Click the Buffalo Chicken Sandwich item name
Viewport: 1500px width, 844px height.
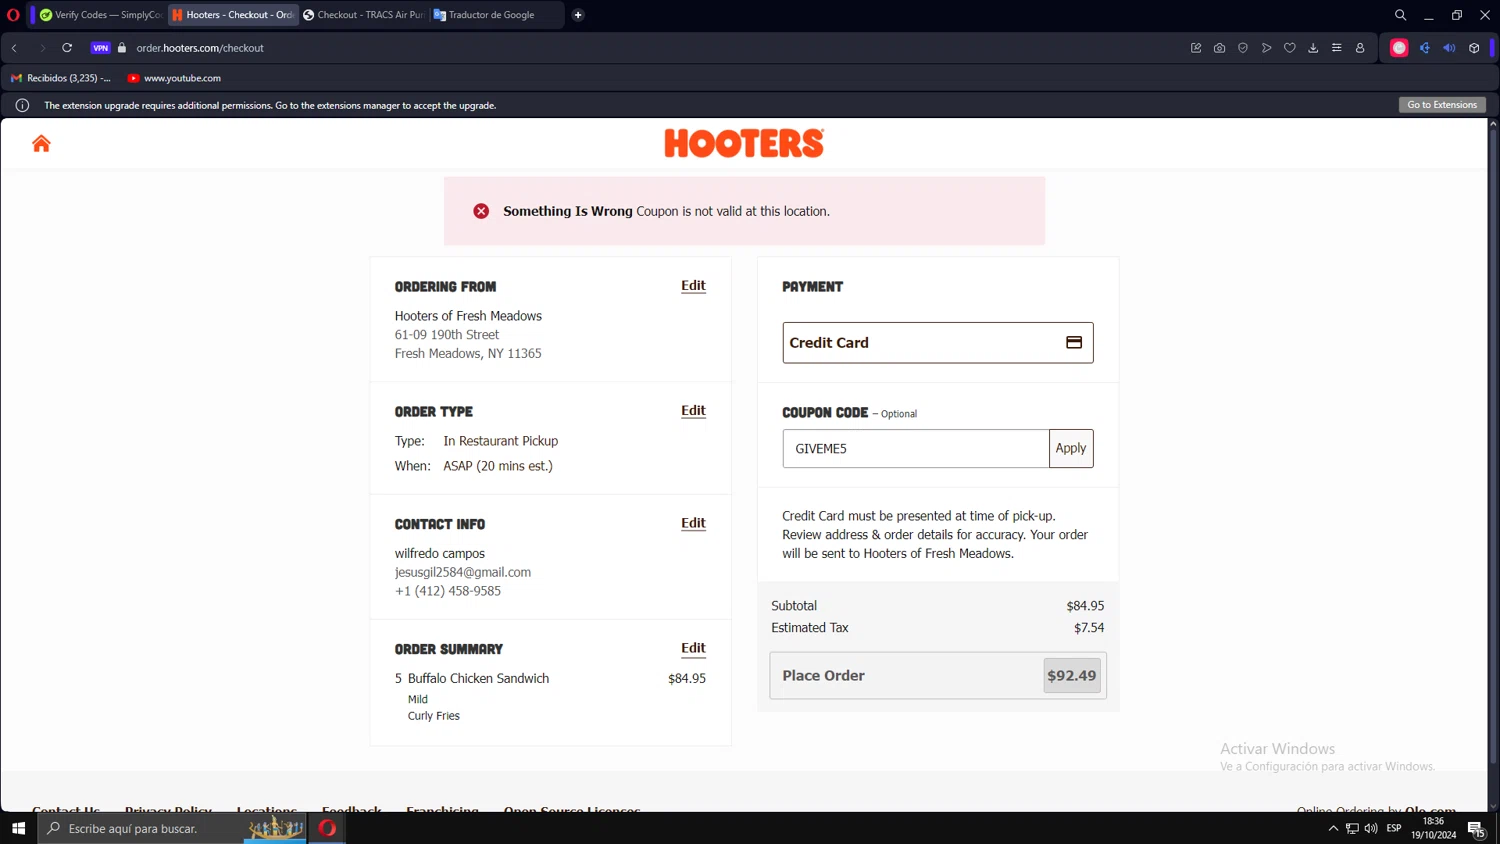(478, 678)
